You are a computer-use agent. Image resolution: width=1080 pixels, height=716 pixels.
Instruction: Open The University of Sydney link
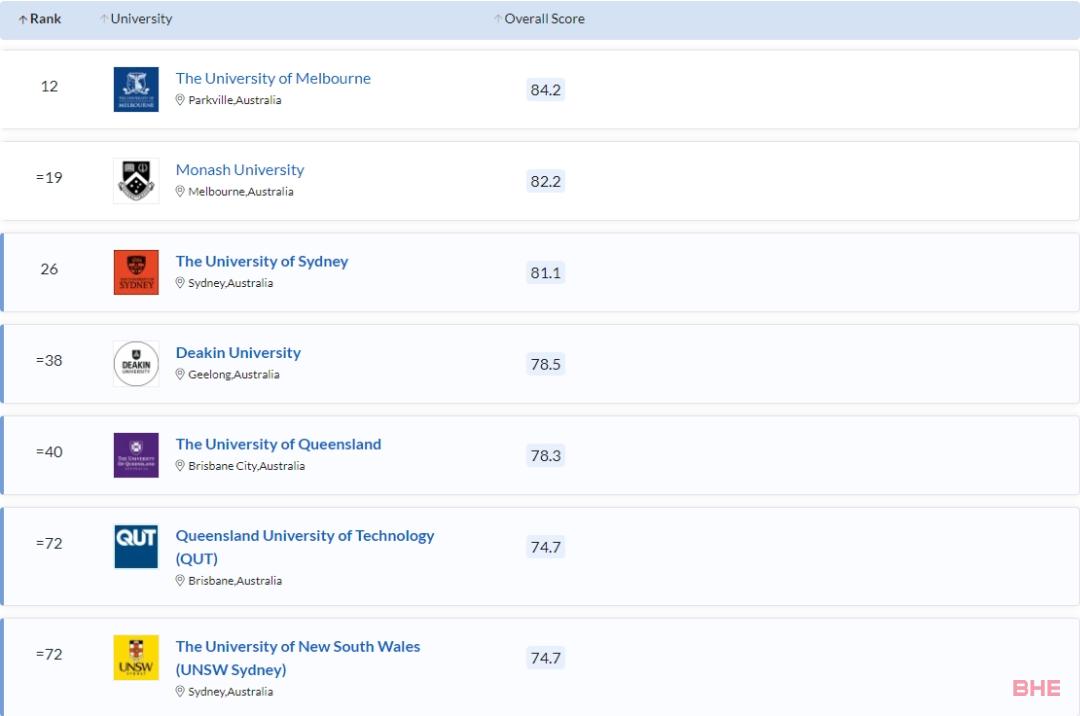coord(262,262)
